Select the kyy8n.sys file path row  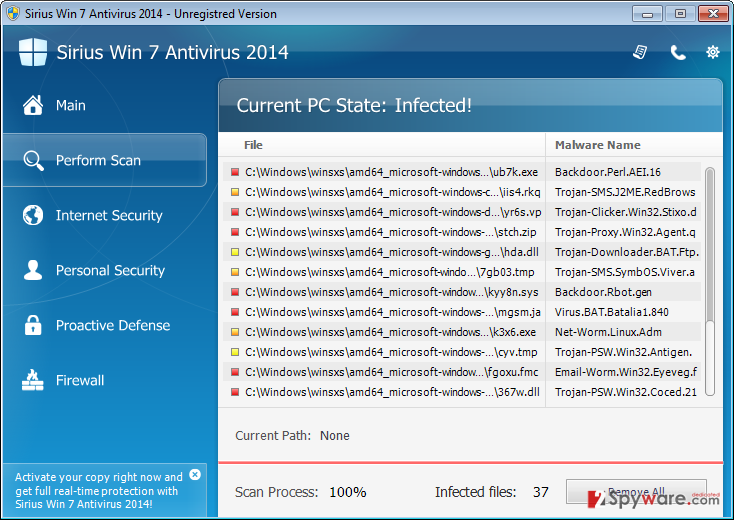pos(391,292)
